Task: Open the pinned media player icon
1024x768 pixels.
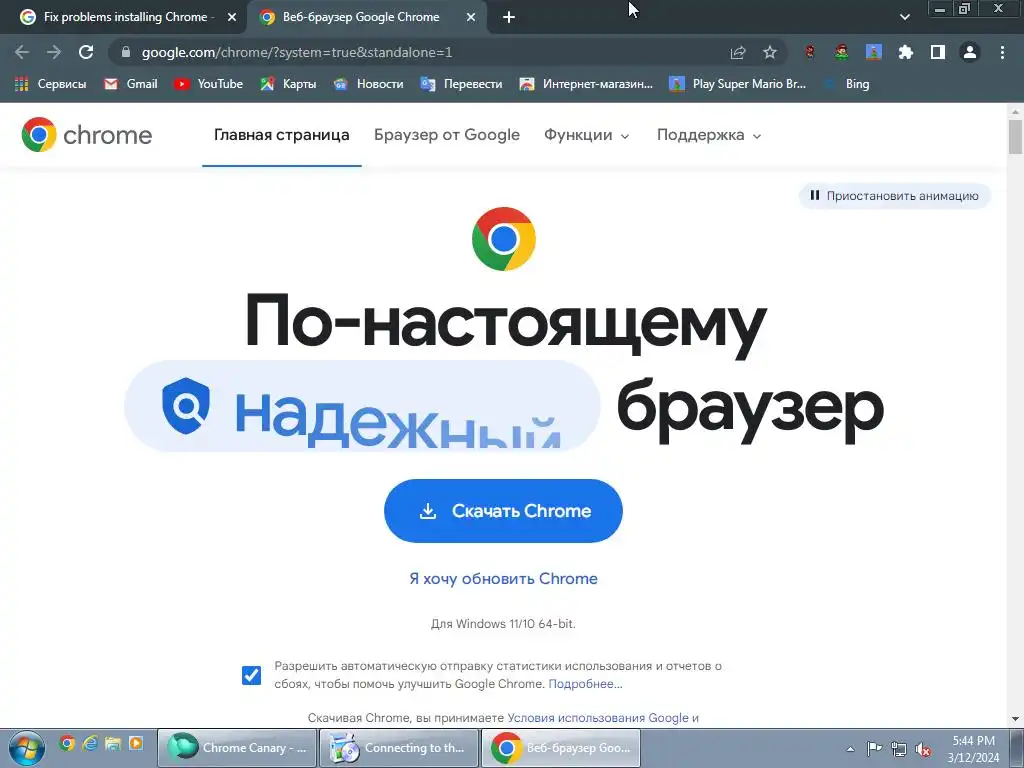Action: 136,743
